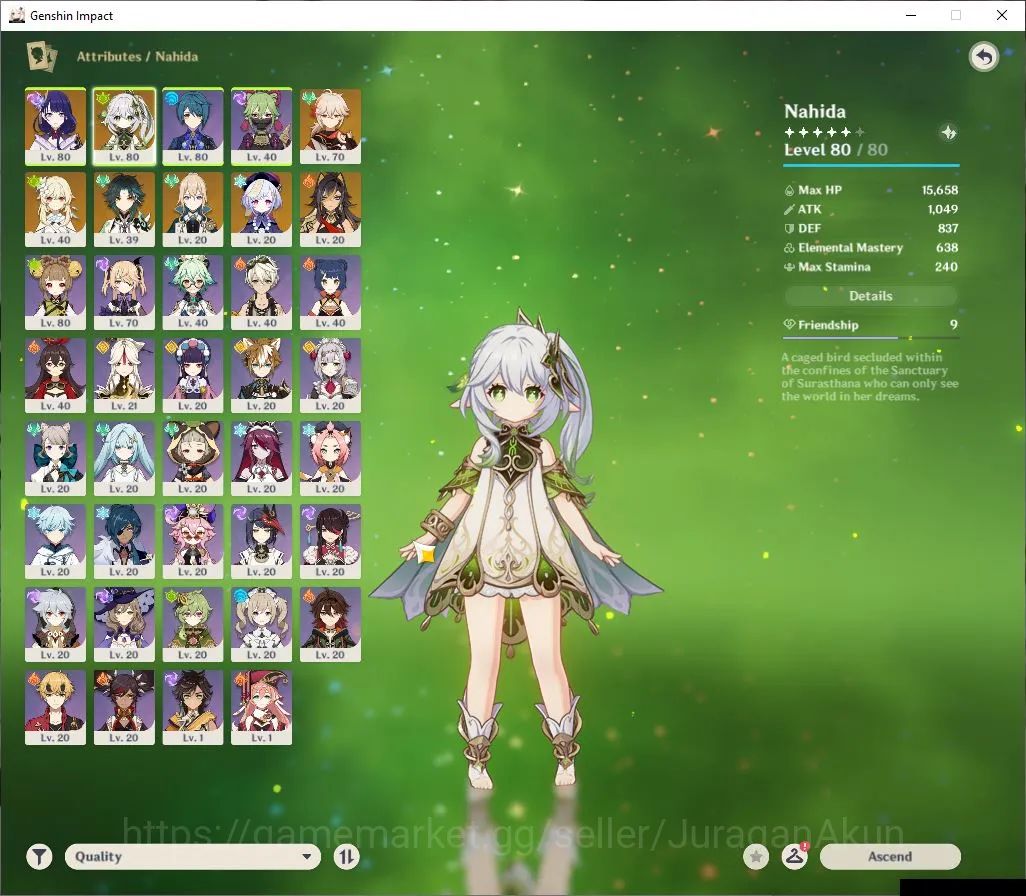The image size is (1026, 896).
Task: Select hooded Sayu's portrait
Action: pyautogui.click(x=193, y=459)
